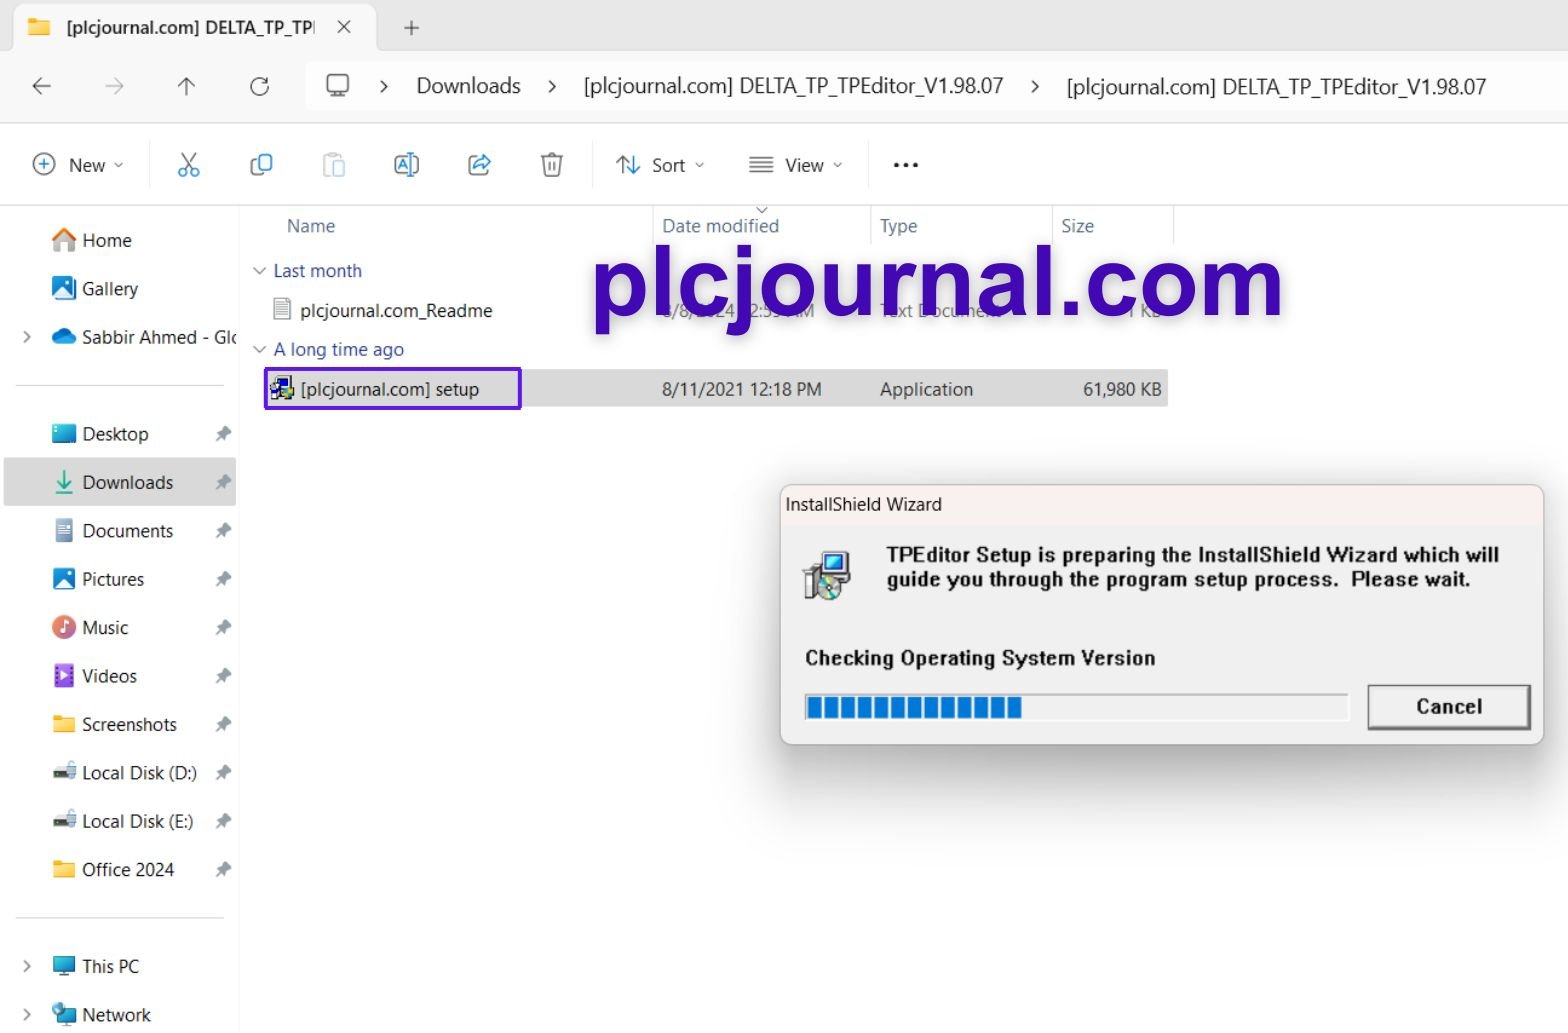Click the pin icon beside Office 2024
This screenshot has width=1568, height=1033.
click(223, 870)
